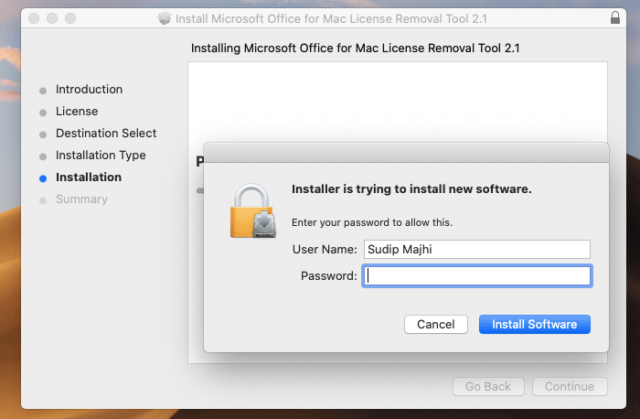The width and height of the screenshot is (640, 419).
Task: Click the grey bullet beside Introduction
Action: 42,90
